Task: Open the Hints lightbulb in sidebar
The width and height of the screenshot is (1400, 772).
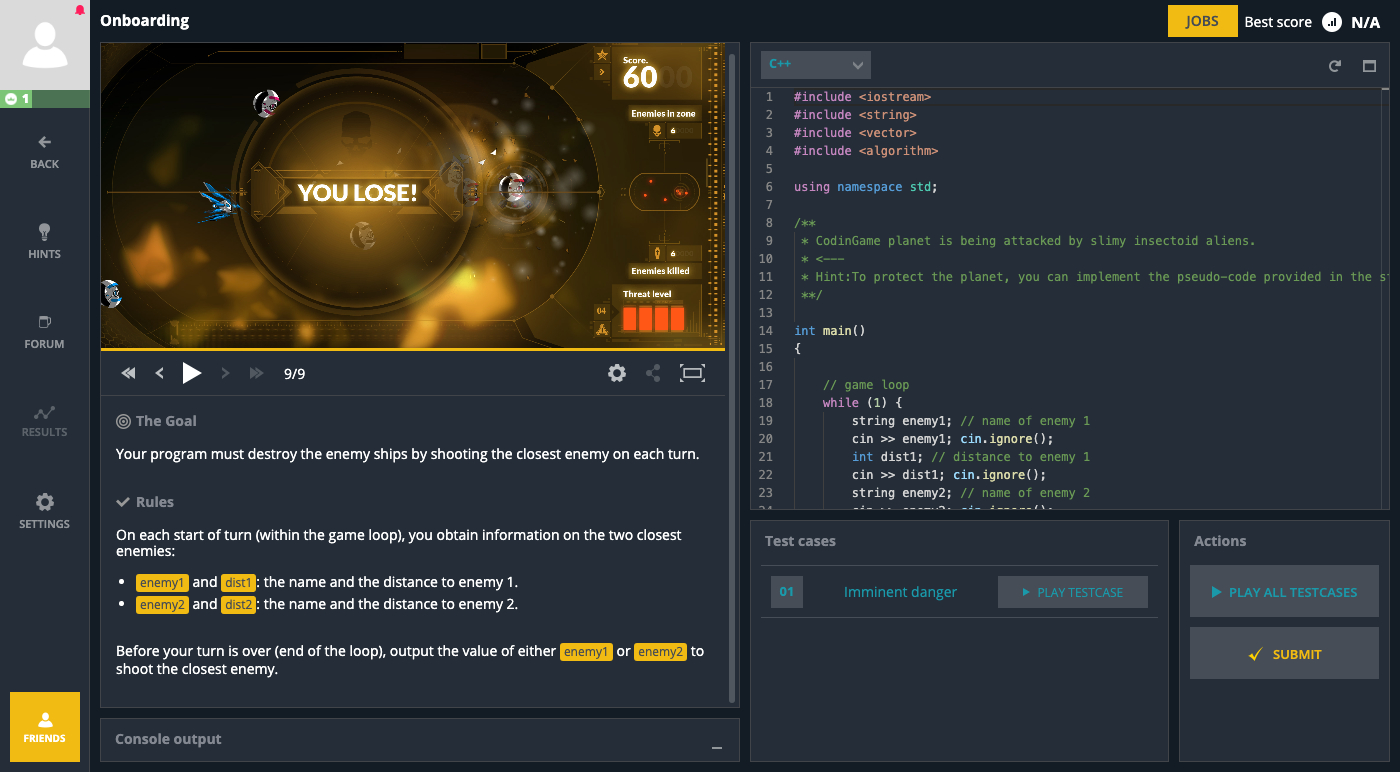Action: [x=44, y=241]
